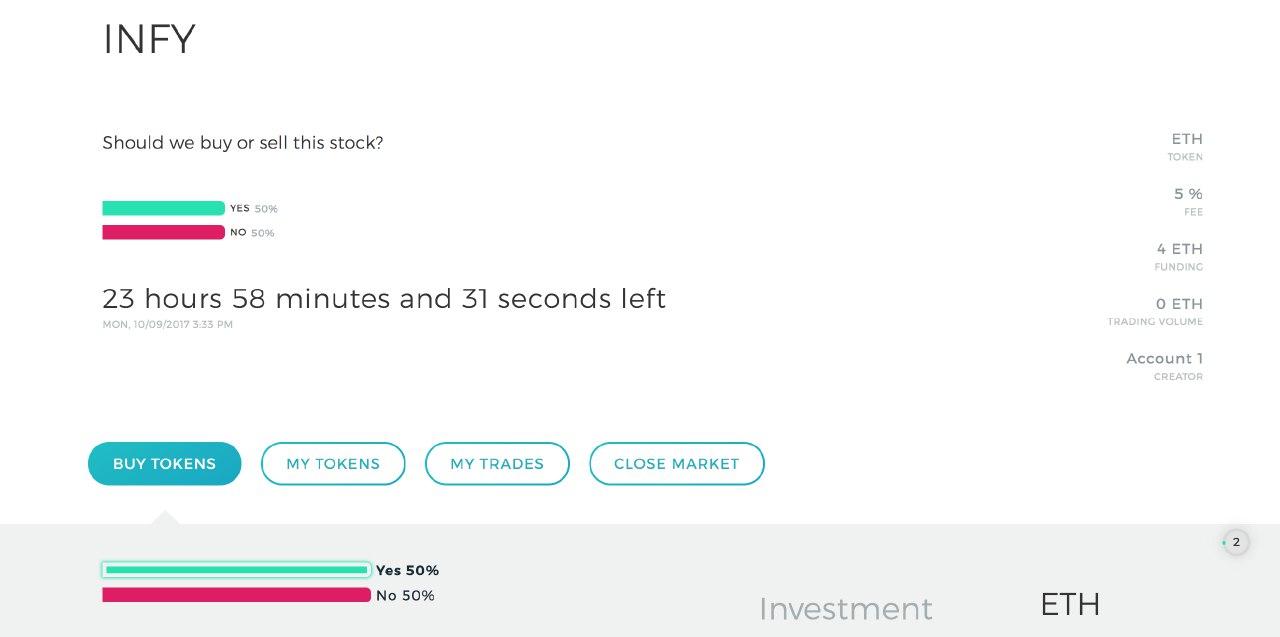Click the ETH unit label beside Investment
This screenshot has width=1280, height=637.
coord(1070,604)
